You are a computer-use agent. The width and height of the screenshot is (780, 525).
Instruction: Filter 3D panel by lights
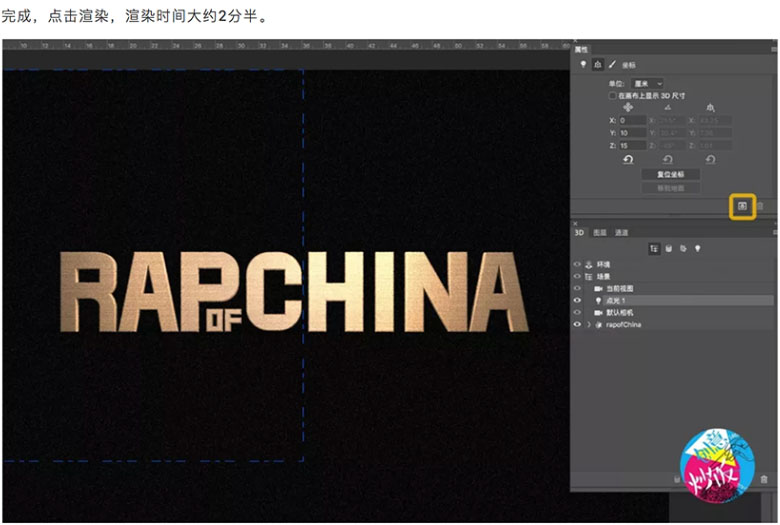pos(698,248)
